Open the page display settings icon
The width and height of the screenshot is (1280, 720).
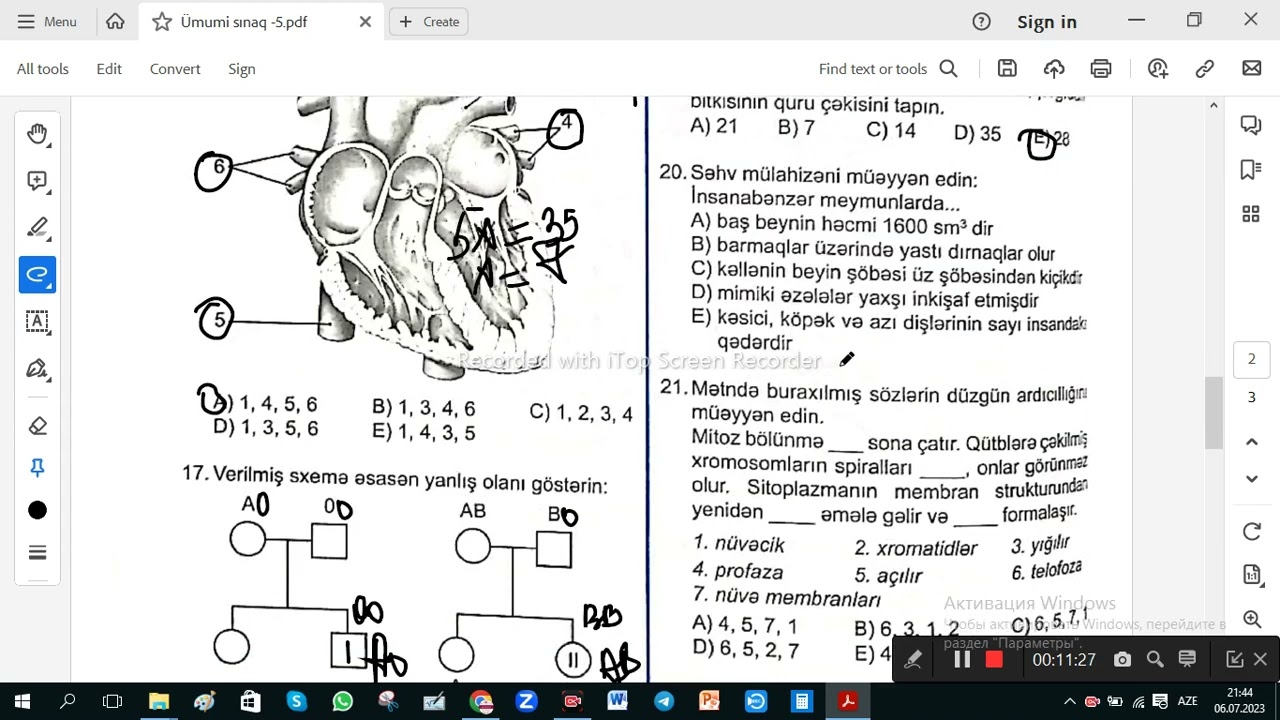click(1251, 574)
